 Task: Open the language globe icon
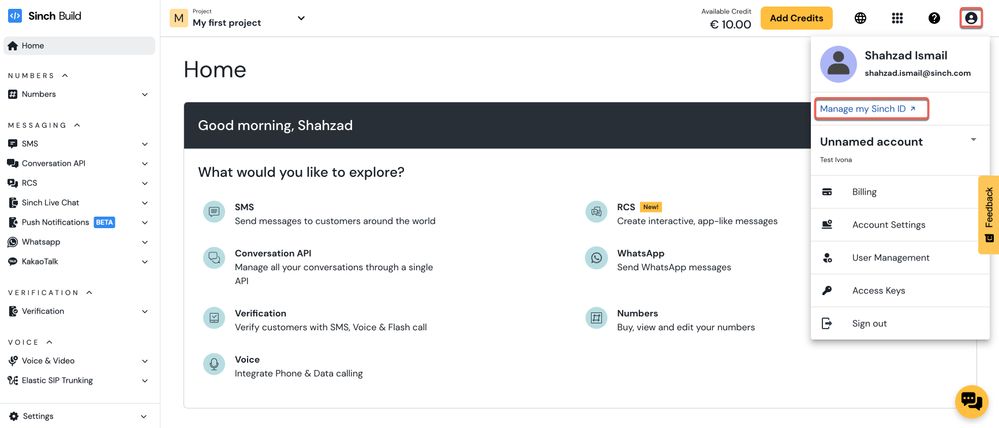pos(860,18)
